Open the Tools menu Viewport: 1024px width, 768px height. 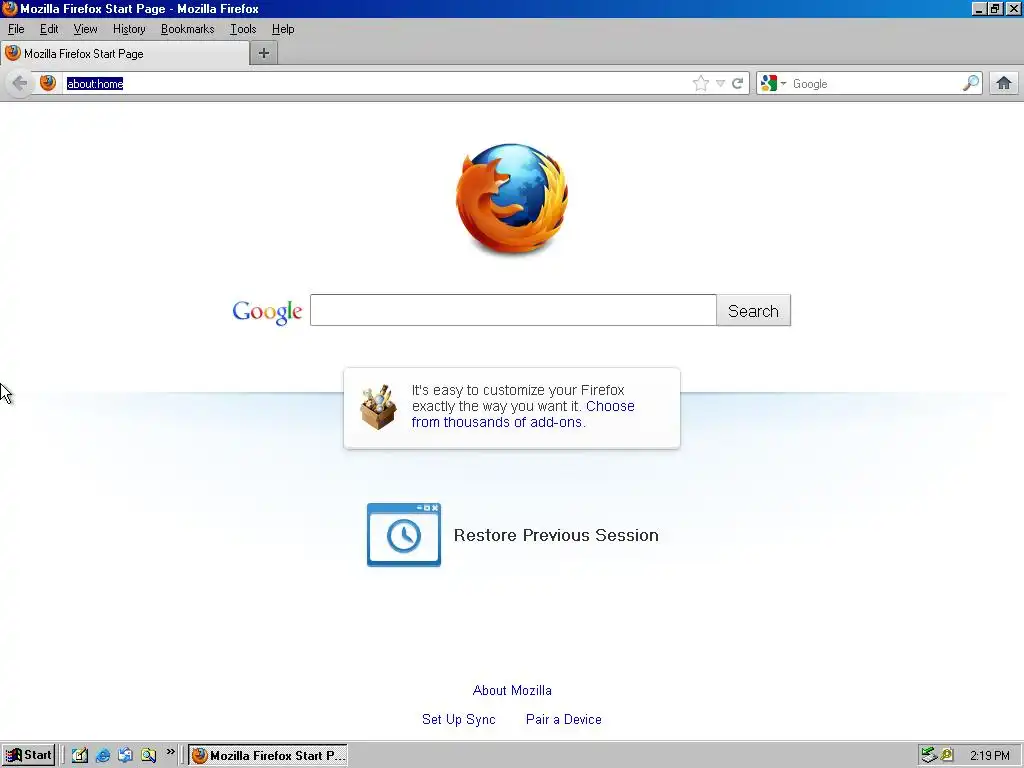pos(243,29)
